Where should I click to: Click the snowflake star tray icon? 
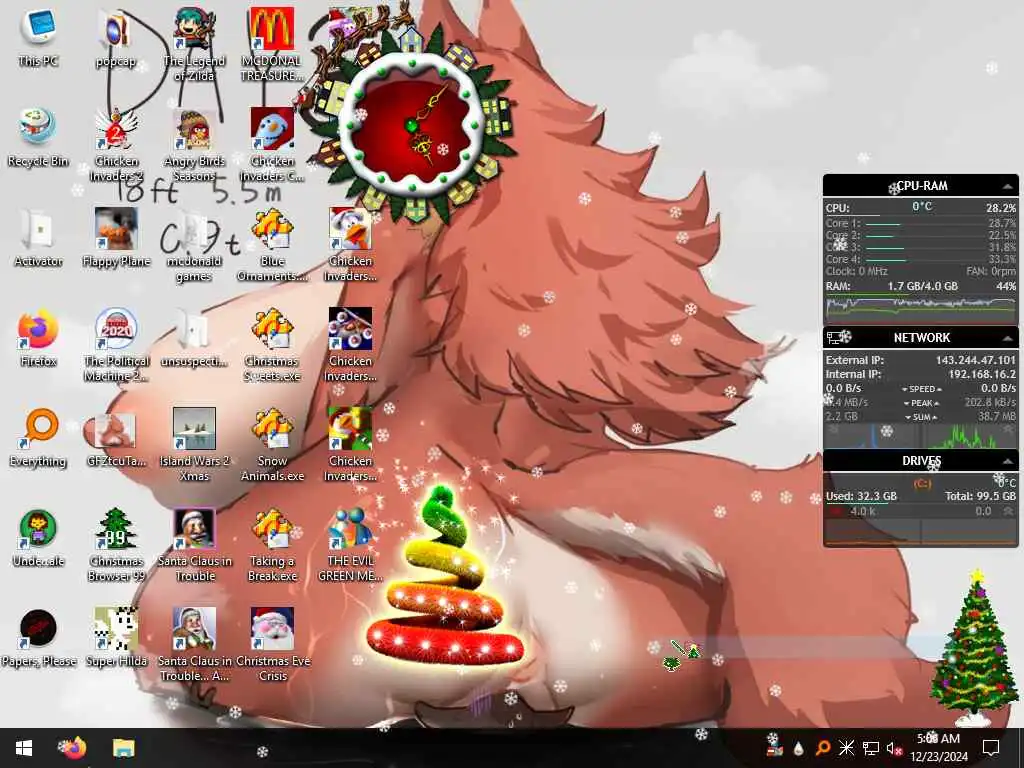(x=846, y=748)
